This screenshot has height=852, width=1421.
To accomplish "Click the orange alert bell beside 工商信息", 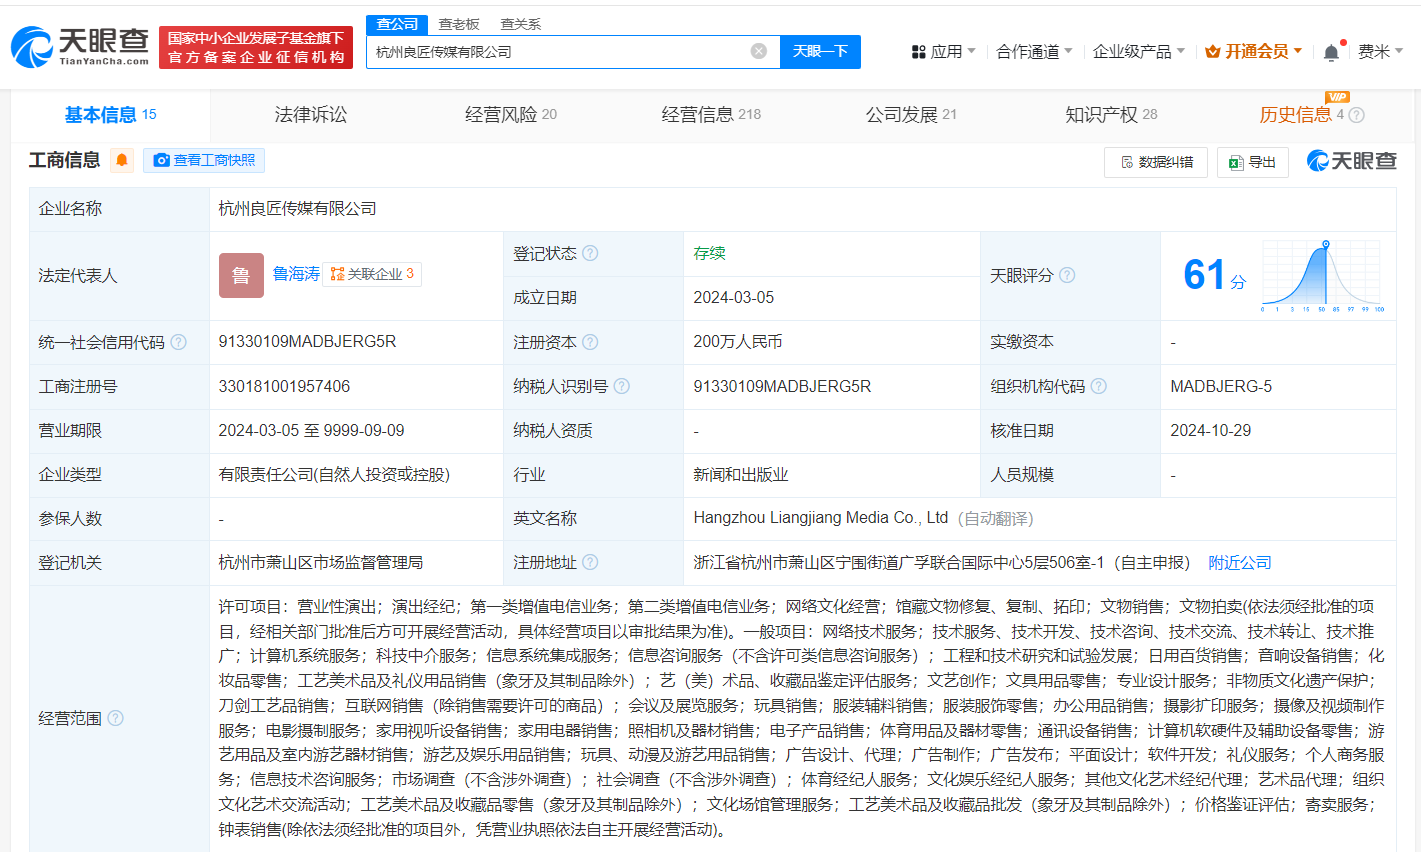I will click(122, 160).
